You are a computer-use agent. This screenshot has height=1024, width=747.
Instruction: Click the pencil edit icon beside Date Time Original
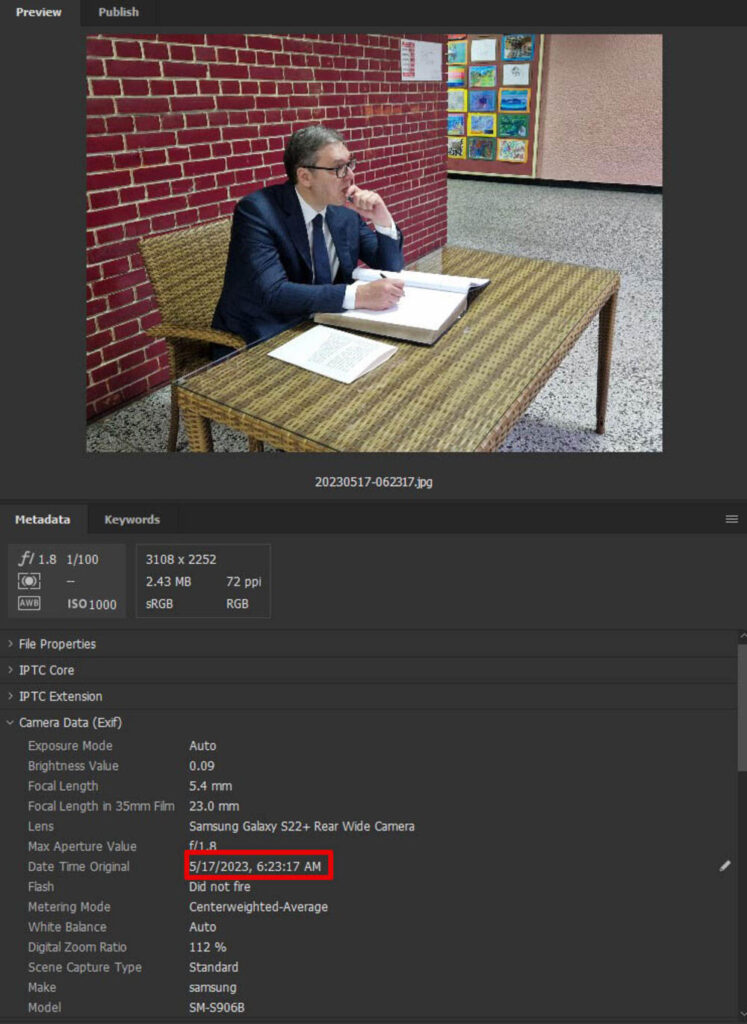coord(725,866)
